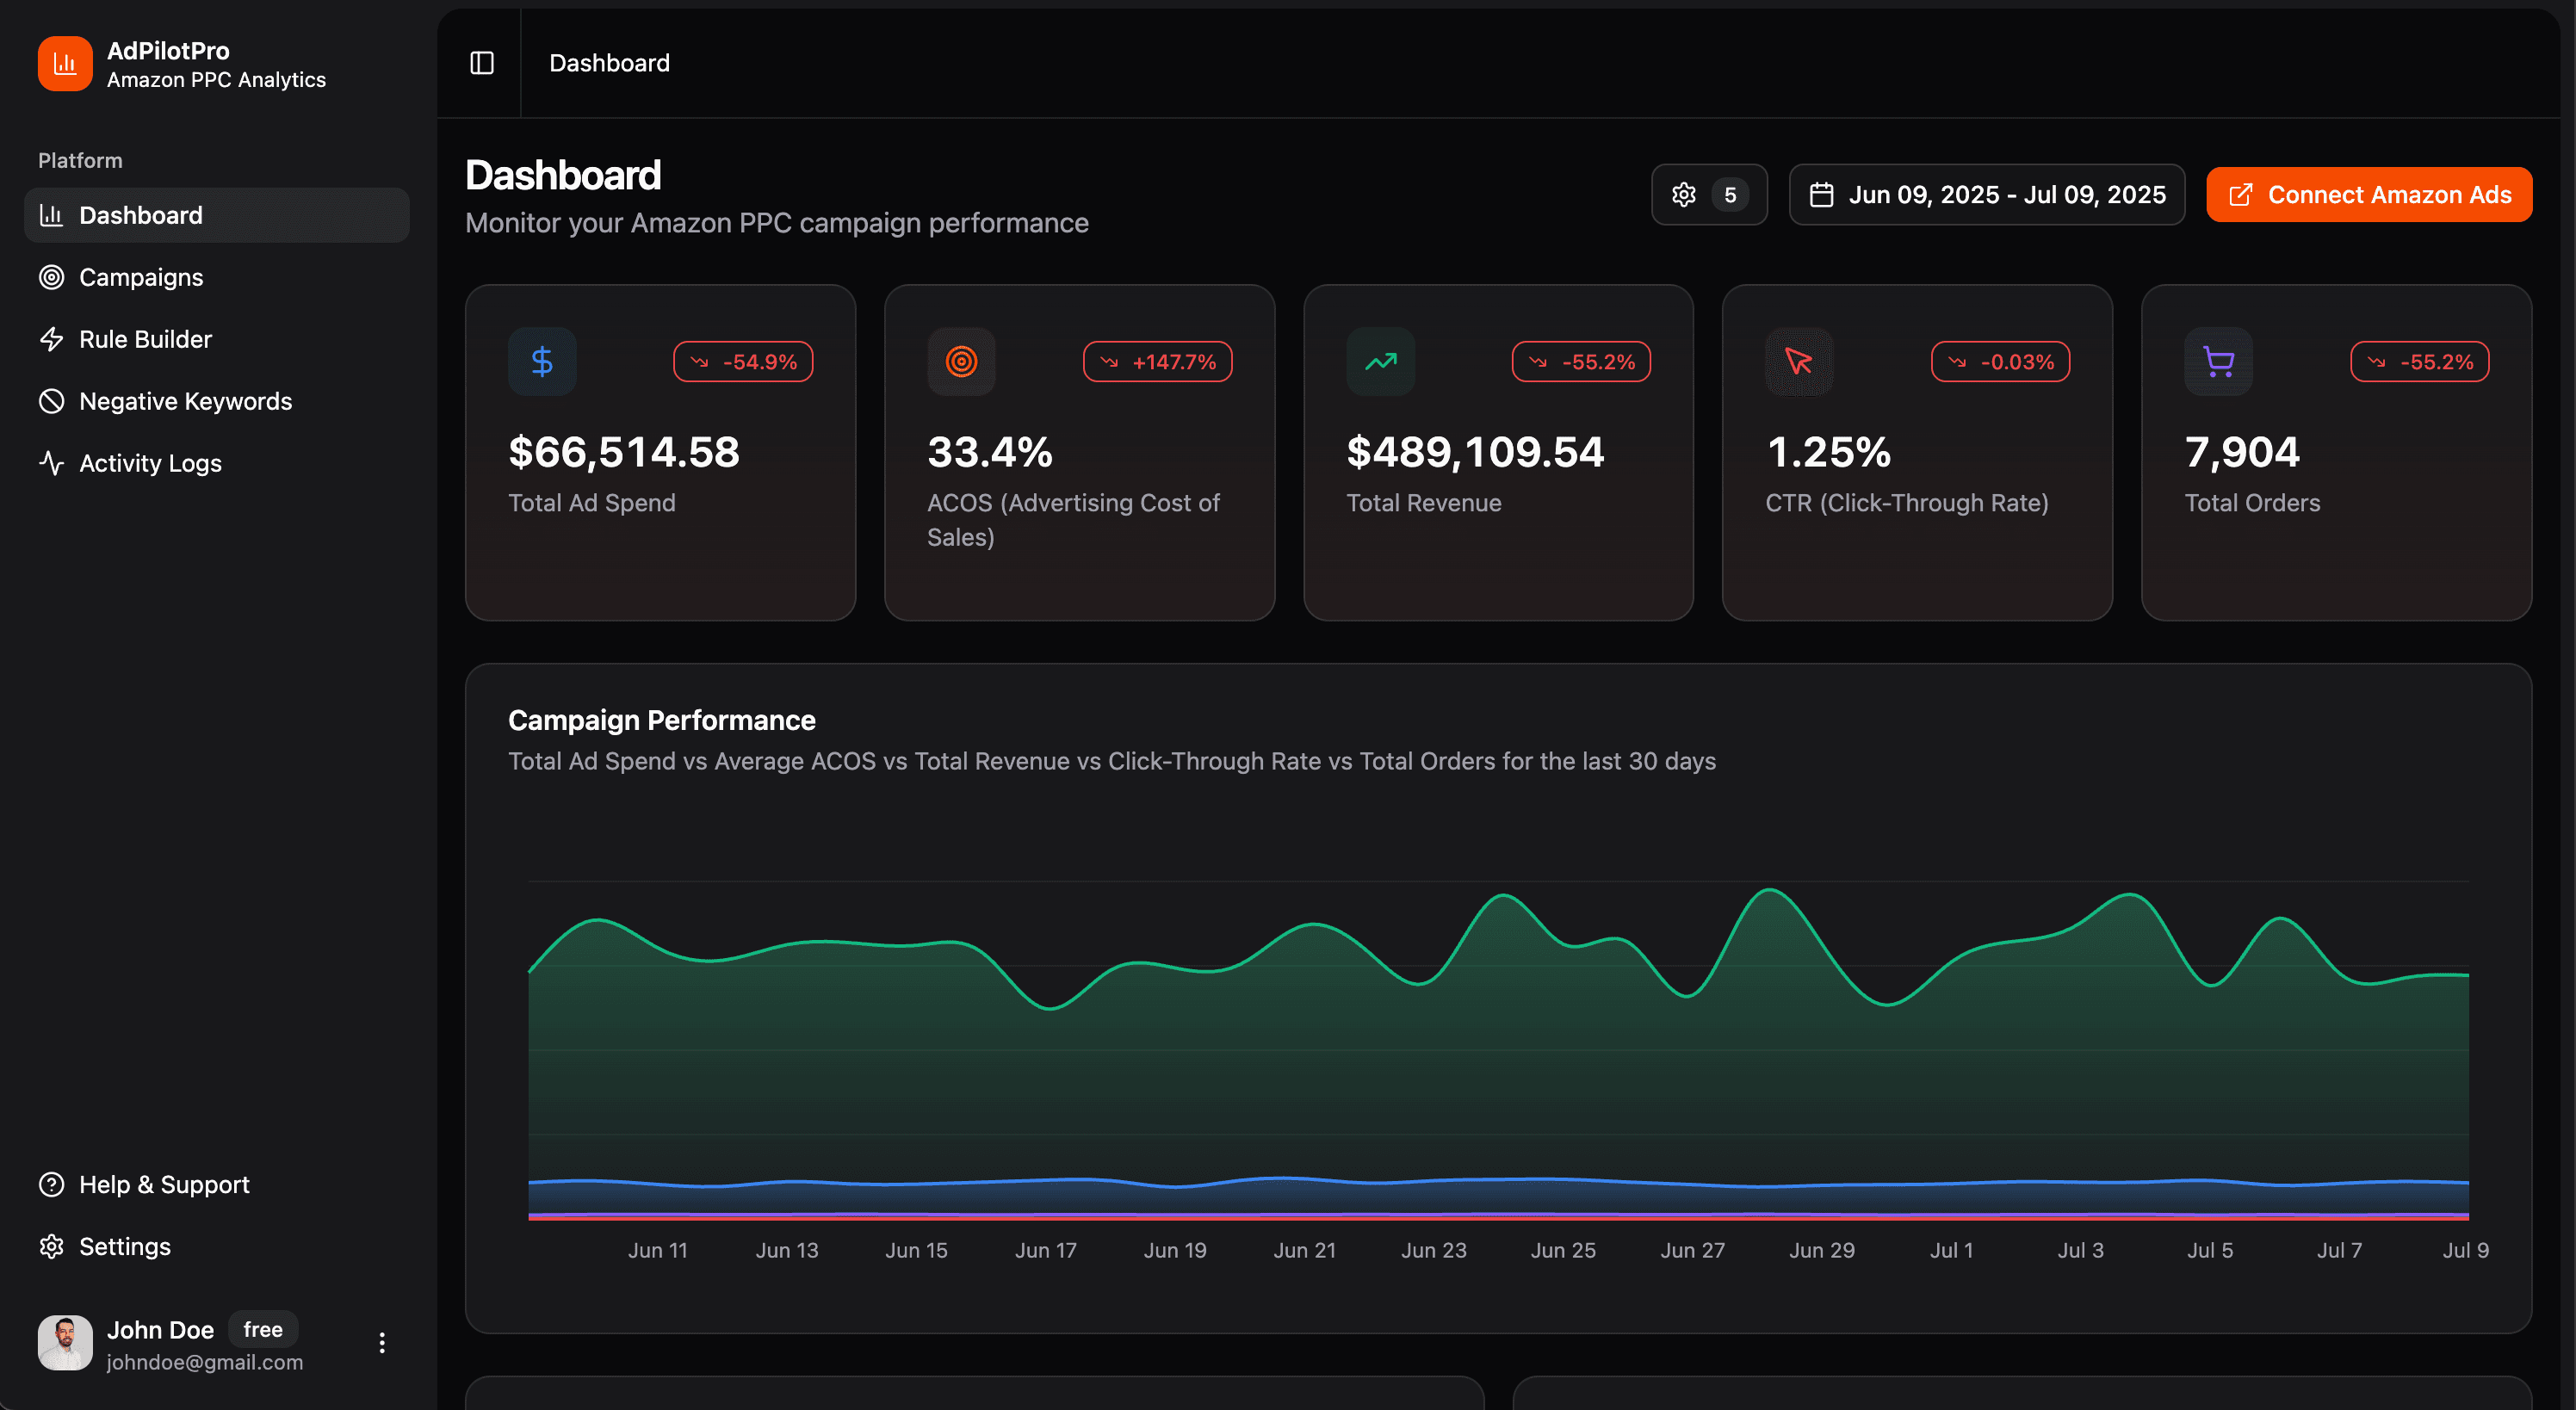Open Activity Logs via pulse icon
Screen dimensions: 2576x1410
[51, 463]
